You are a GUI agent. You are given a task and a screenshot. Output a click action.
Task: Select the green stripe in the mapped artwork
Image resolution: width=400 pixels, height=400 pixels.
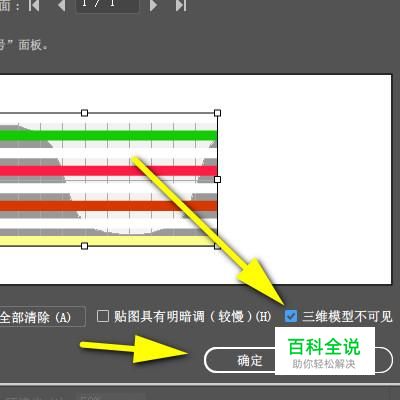(x=108, y=135)
